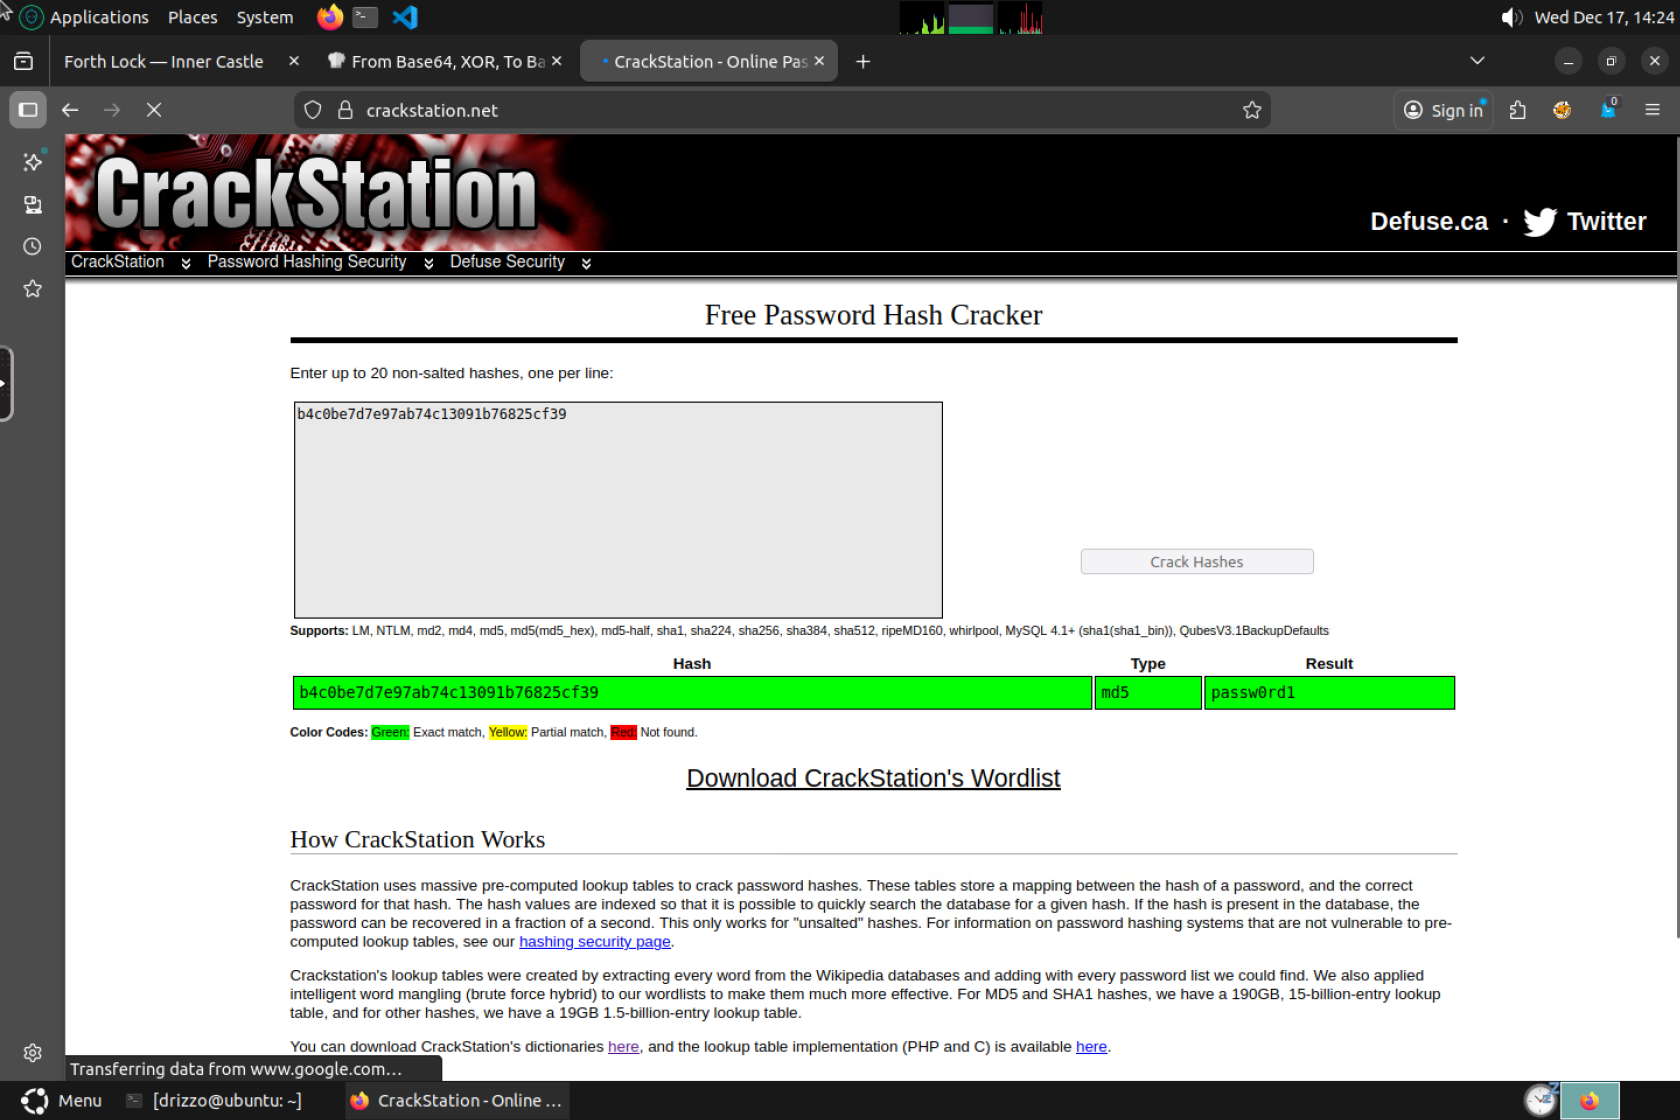Image resolution: width=1680 pixels, height=1120 pixels.
Task: Launch terminal from top panel
Action: pos(366,17)
